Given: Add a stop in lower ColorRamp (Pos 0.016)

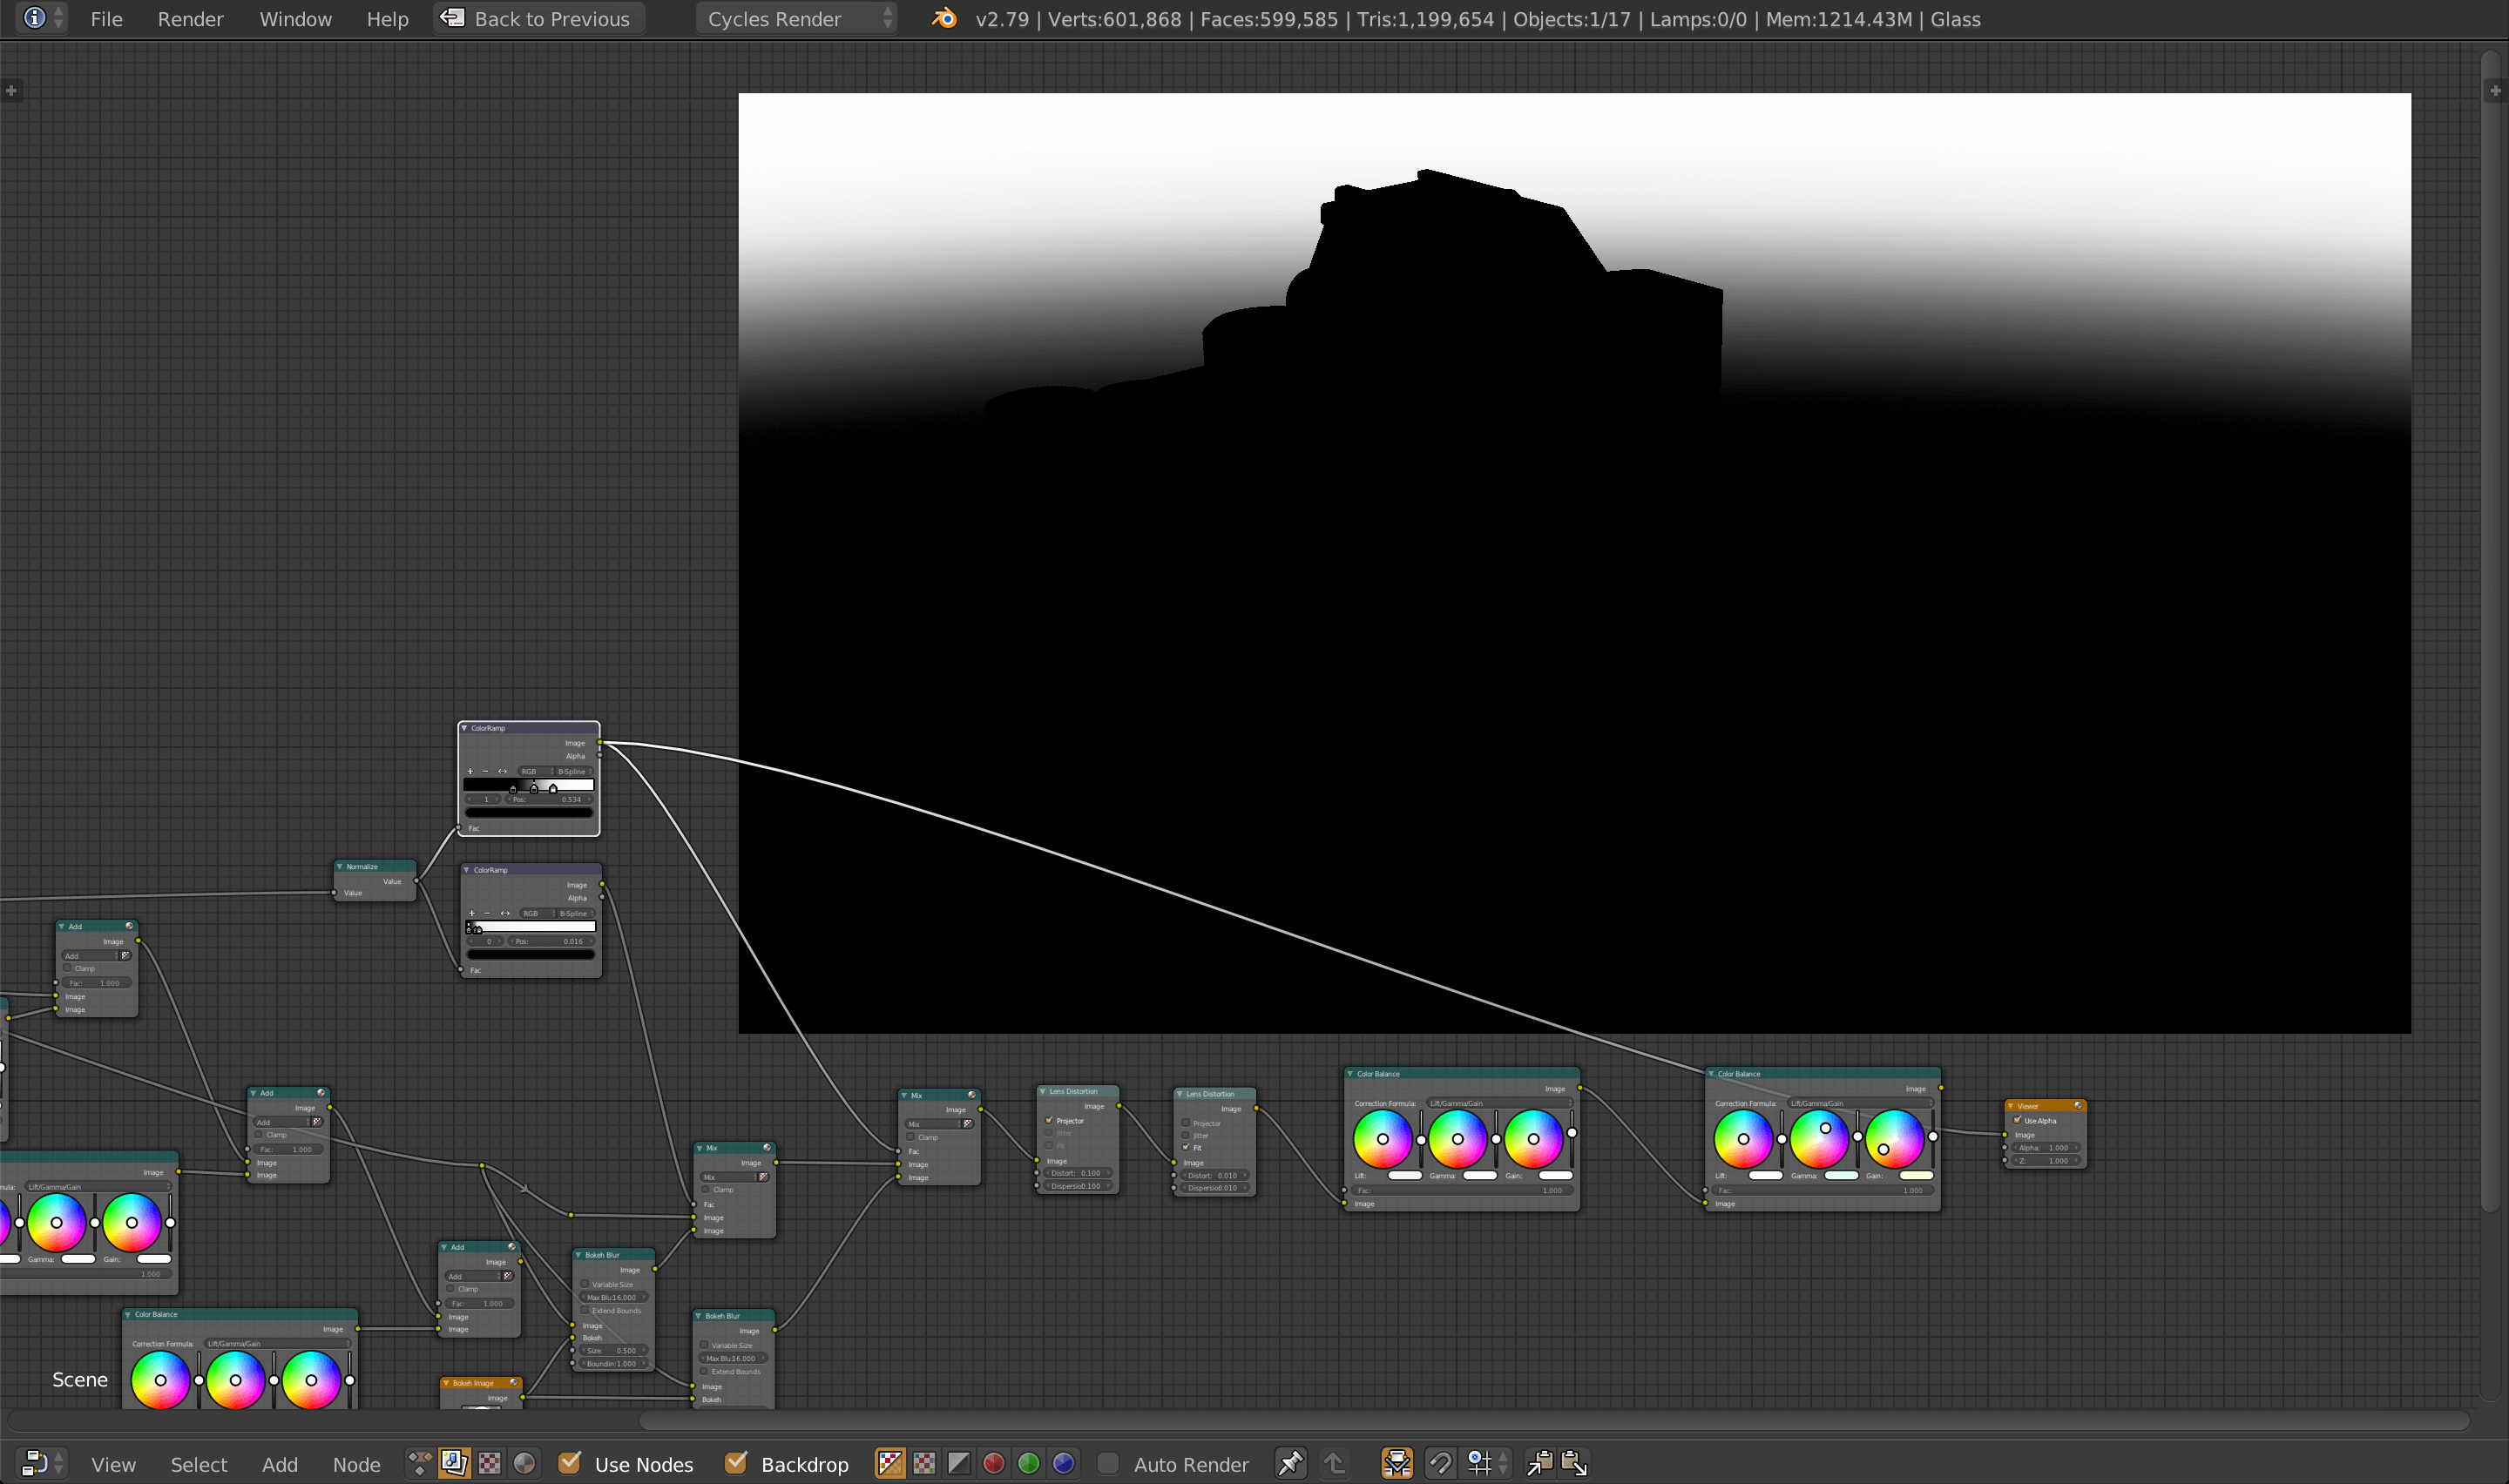Looking at the screenshot, I should tap(472, 913).
